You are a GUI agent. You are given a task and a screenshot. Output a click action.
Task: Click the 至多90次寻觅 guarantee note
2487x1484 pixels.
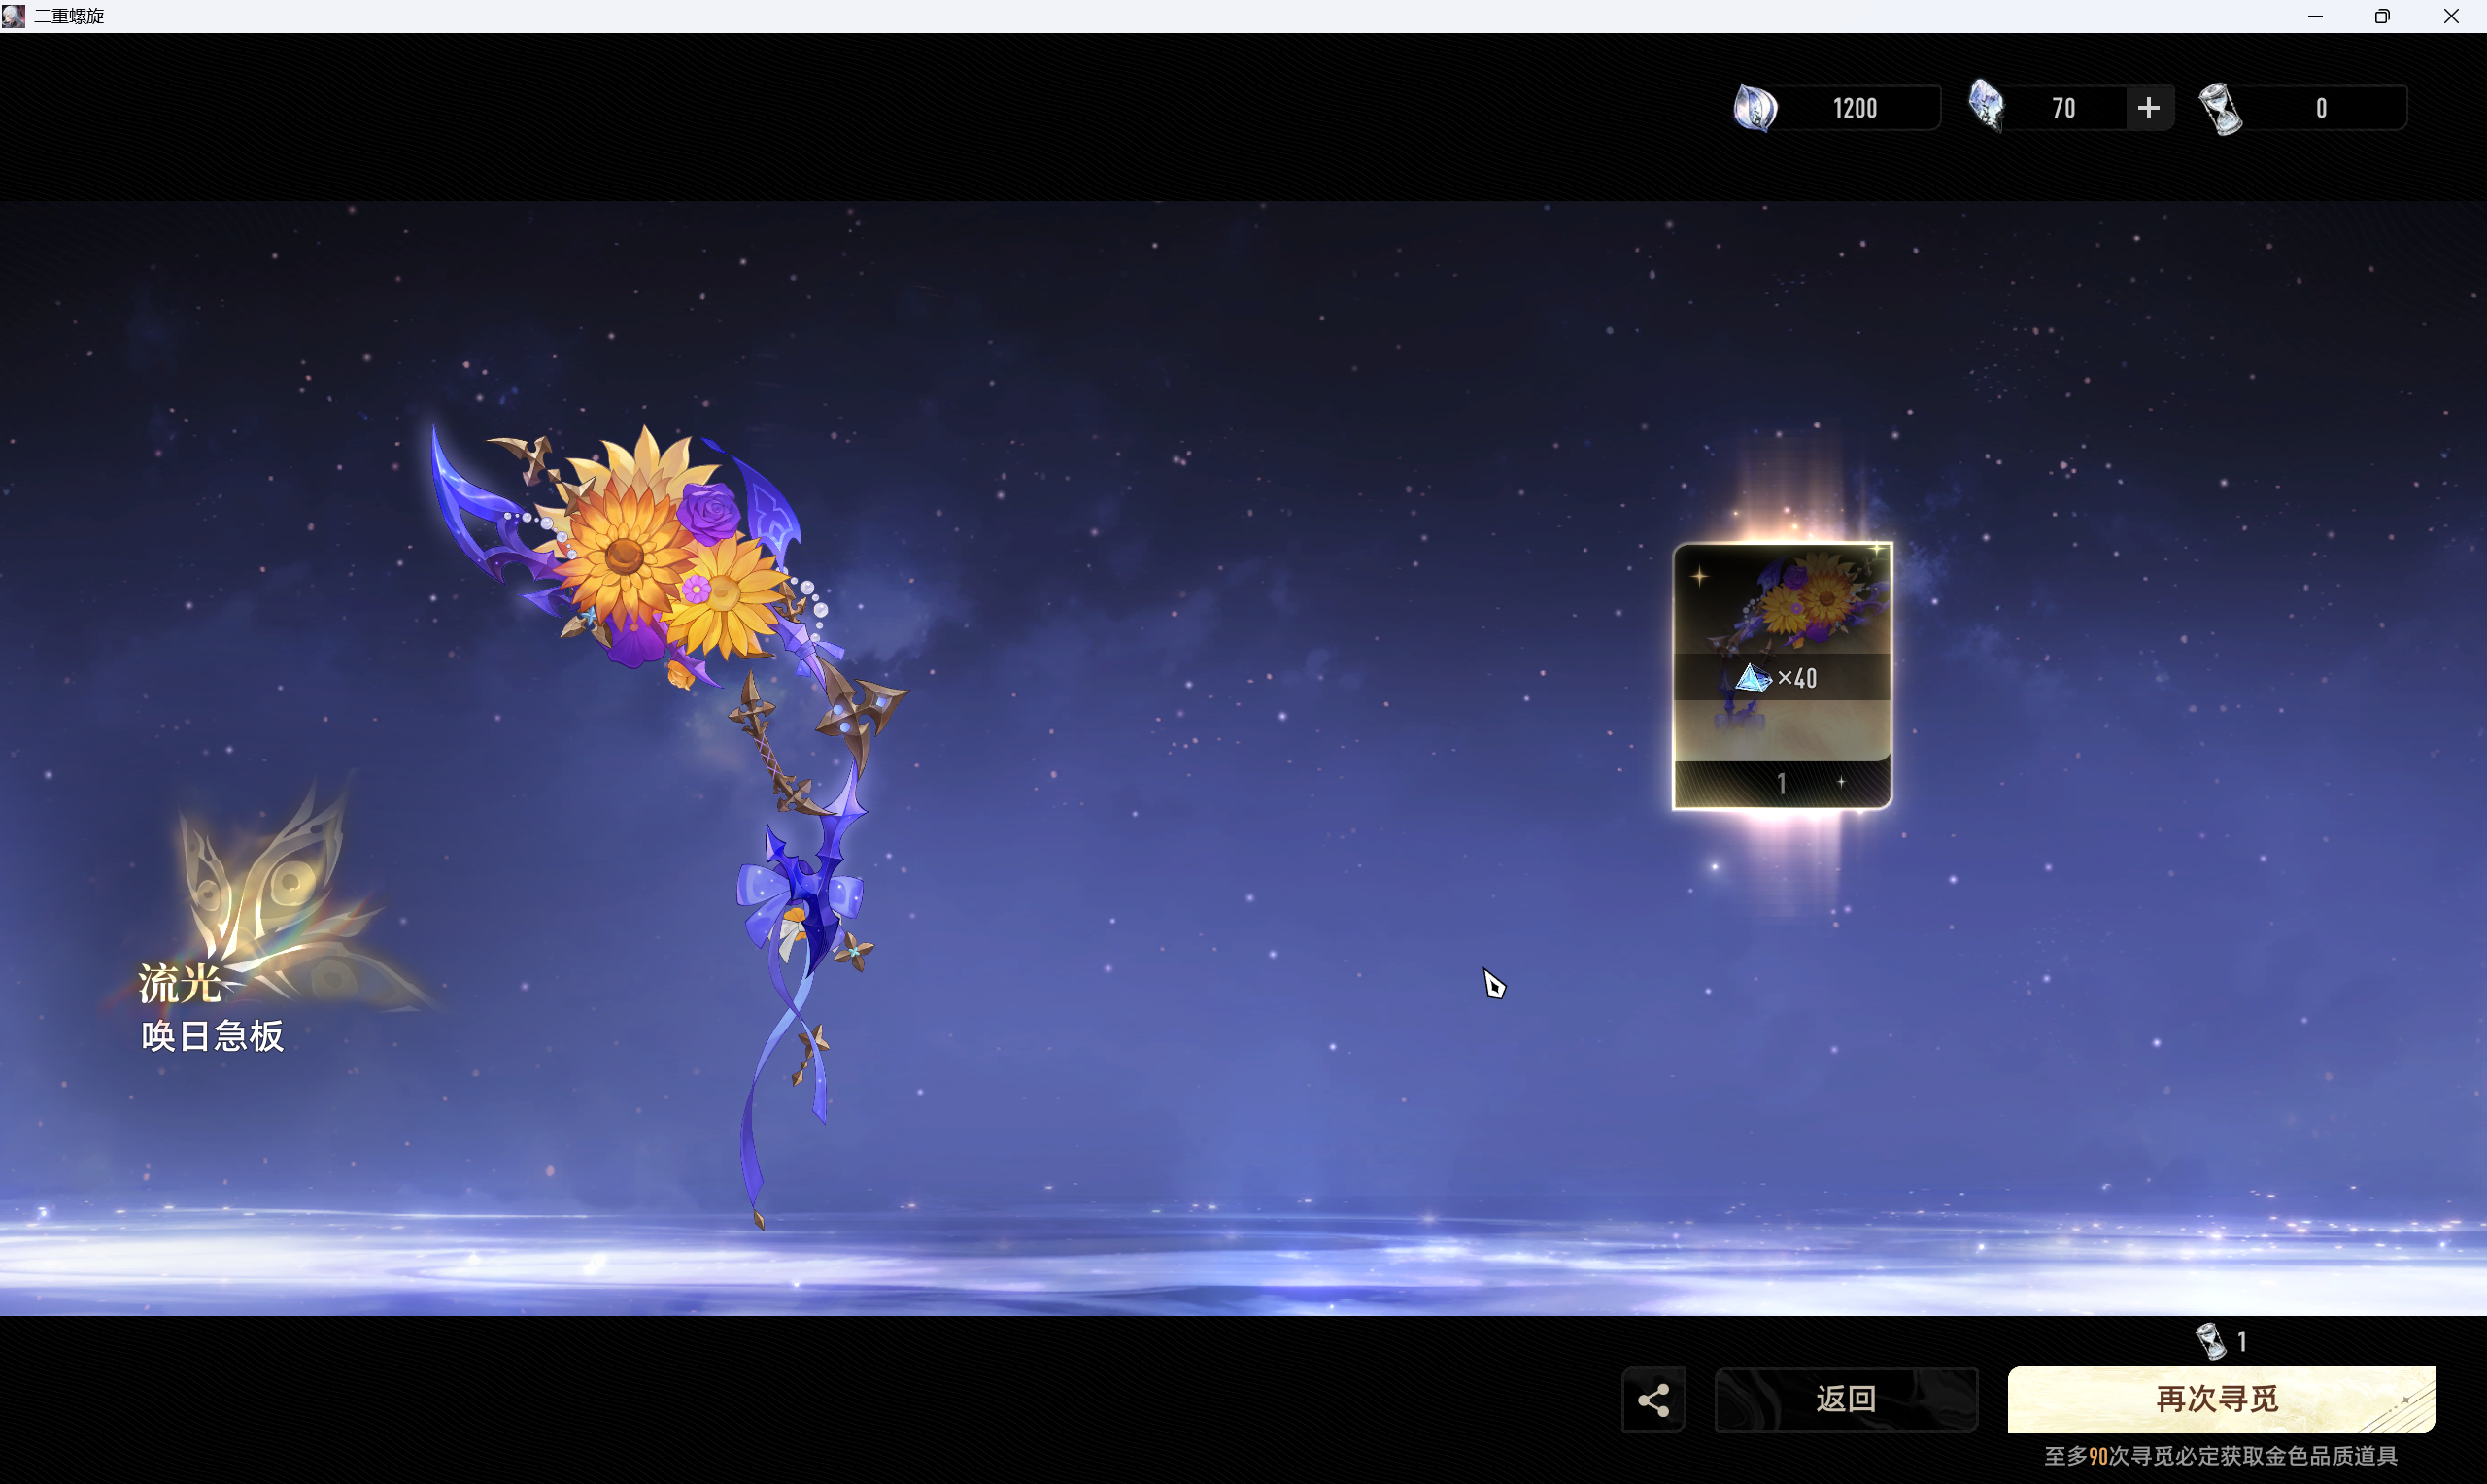pyautogui.click(x=2220, y=1456)
